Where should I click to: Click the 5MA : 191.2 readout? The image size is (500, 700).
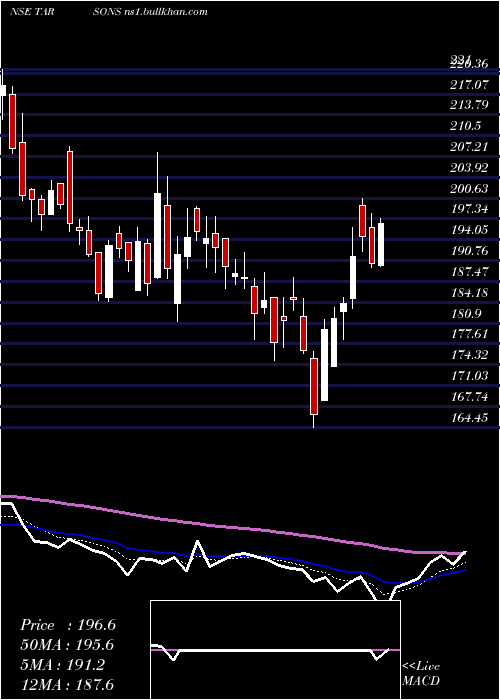point(62,665)
